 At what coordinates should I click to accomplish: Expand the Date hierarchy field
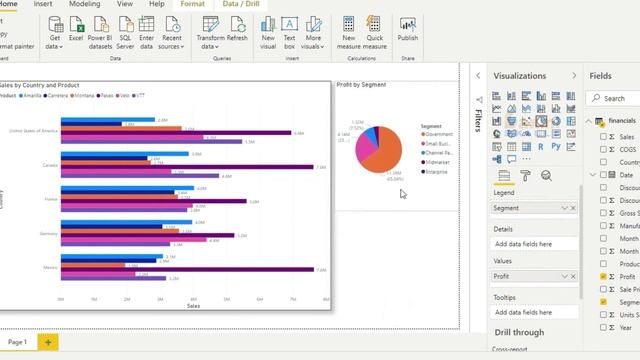click(593, 175)
